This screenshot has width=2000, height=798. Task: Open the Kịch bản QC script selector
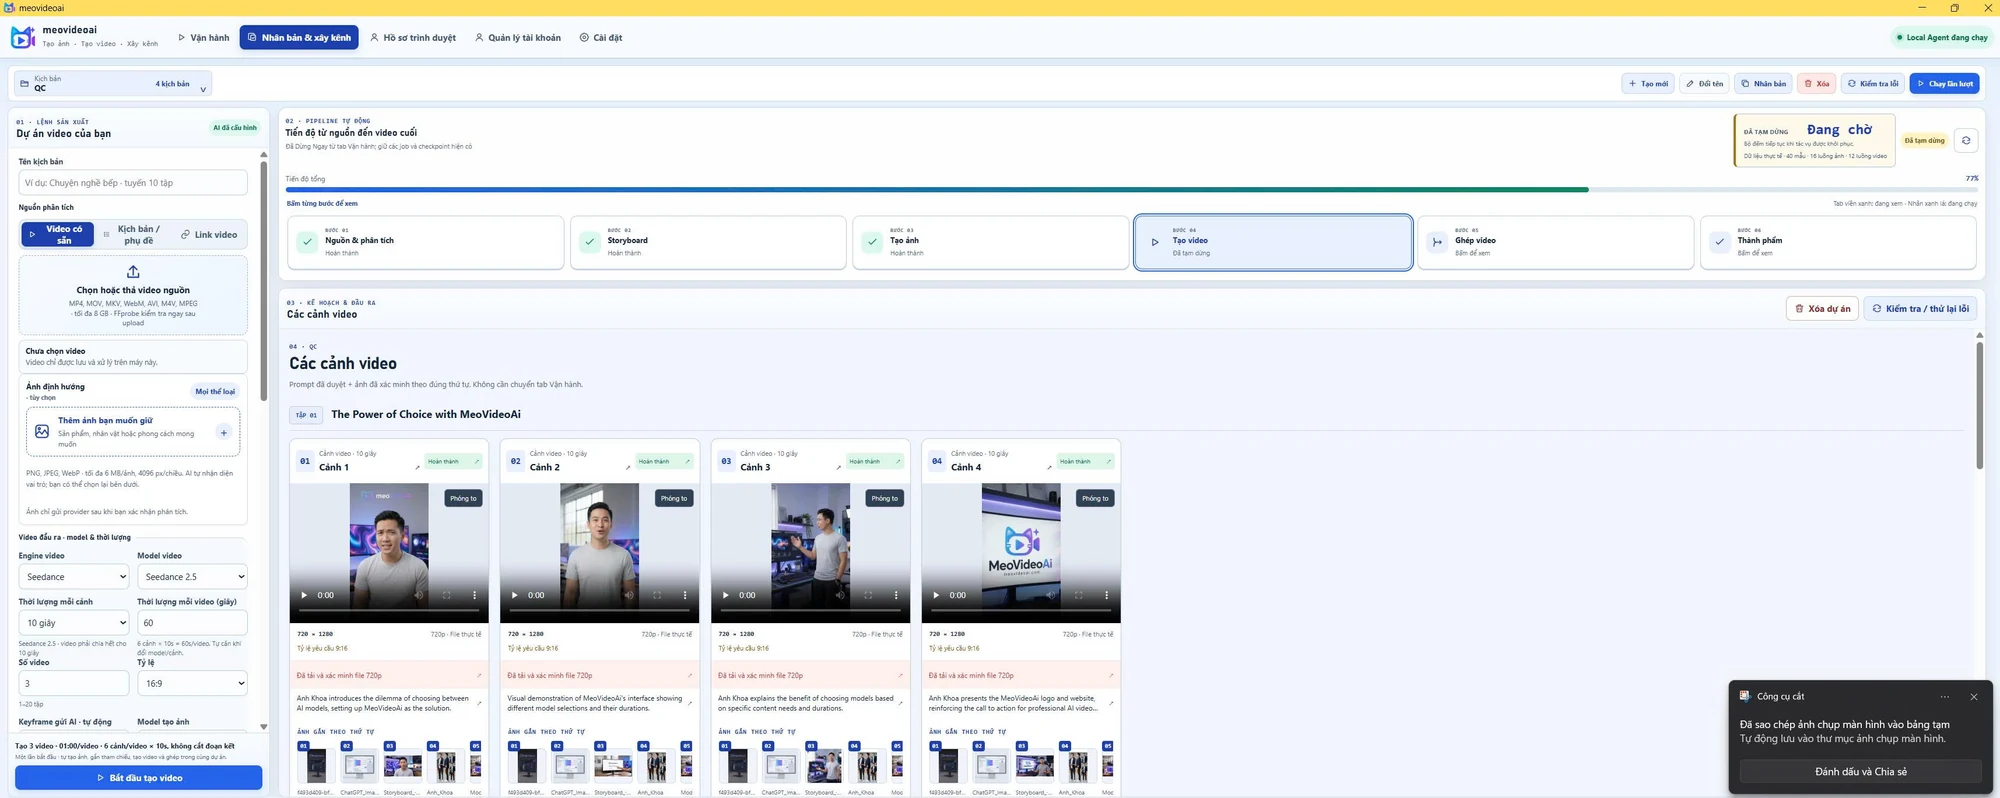113,84
